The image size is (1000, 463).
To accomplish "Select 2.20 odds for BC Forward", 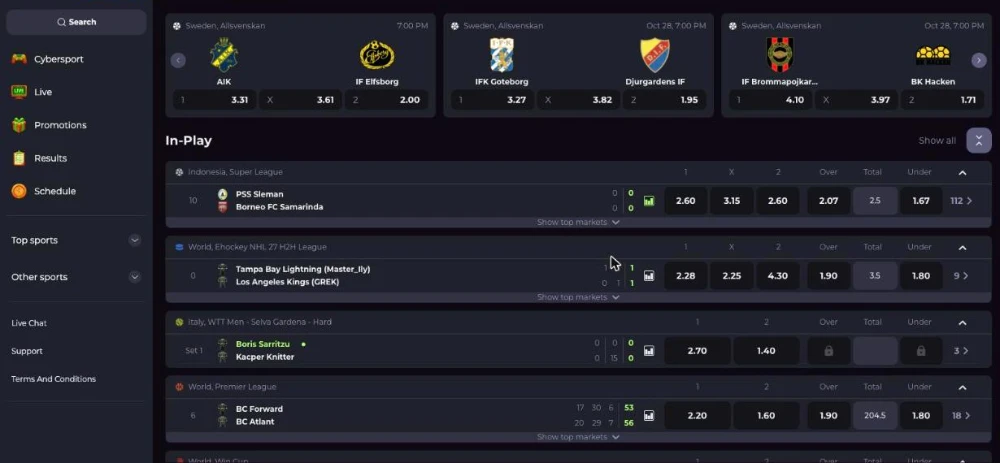I will click(697, 416).
